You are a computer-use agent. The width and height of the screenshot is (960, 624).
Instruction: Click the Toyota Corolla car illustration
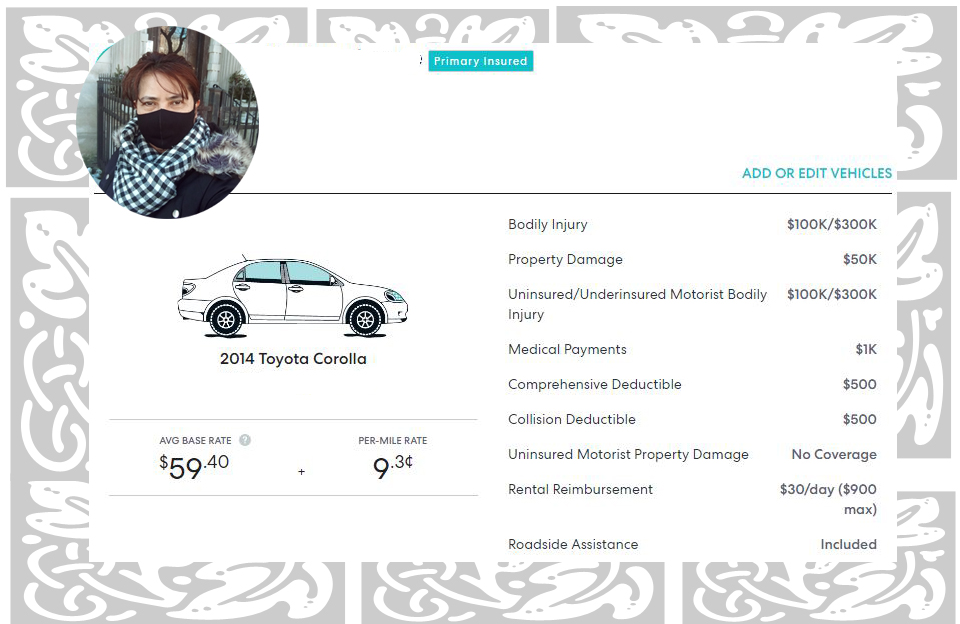point(293,296)
